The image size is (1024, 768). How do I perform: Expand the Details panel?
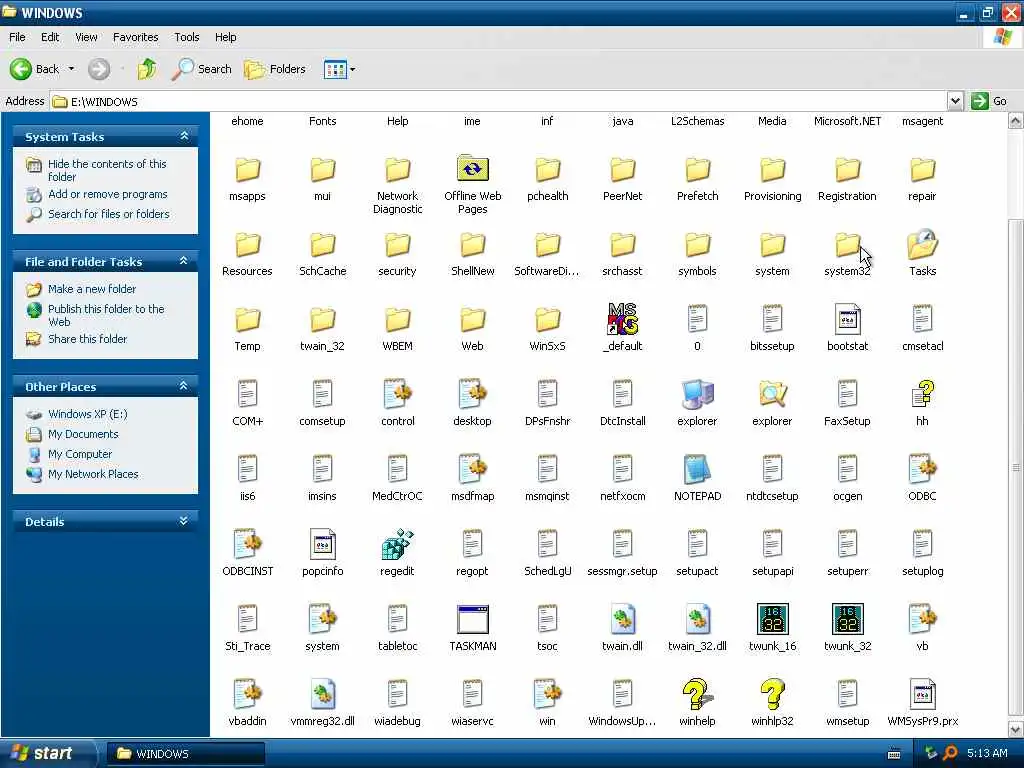tap(184, 521)
